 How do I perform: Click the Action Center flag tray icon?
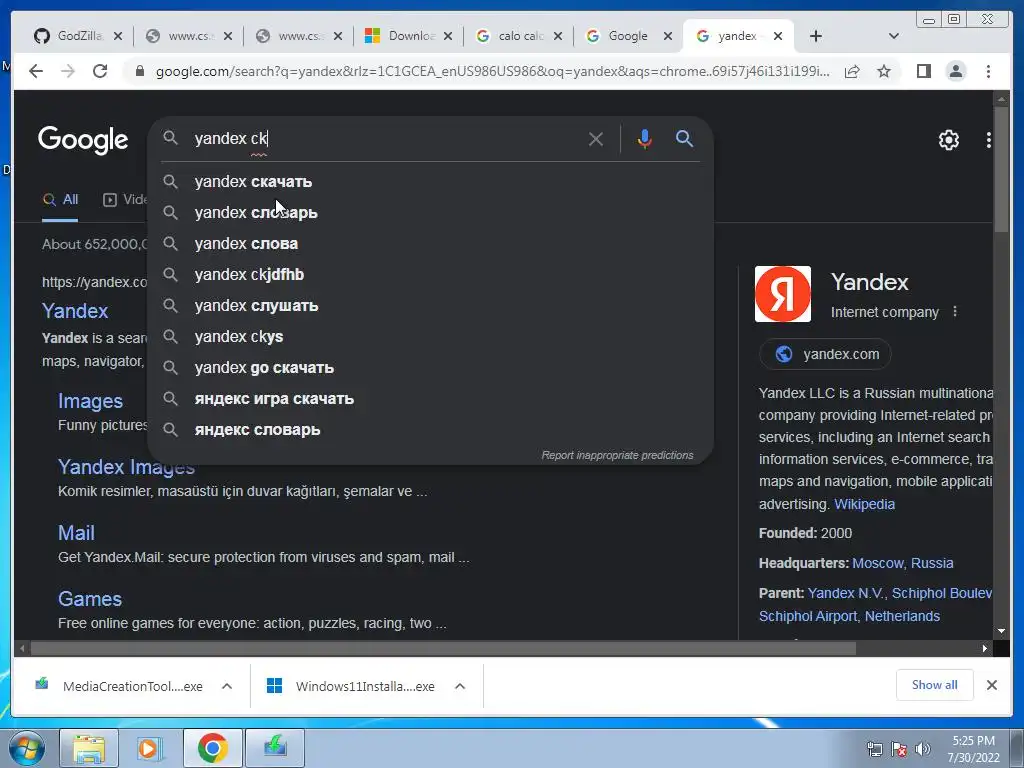tap(899, 749)
